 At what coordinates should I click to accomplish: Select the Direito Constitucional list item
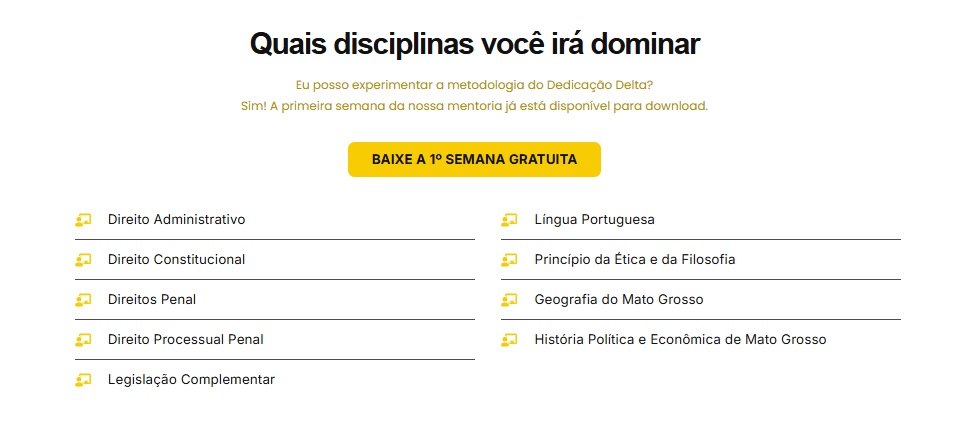point(176,260)
